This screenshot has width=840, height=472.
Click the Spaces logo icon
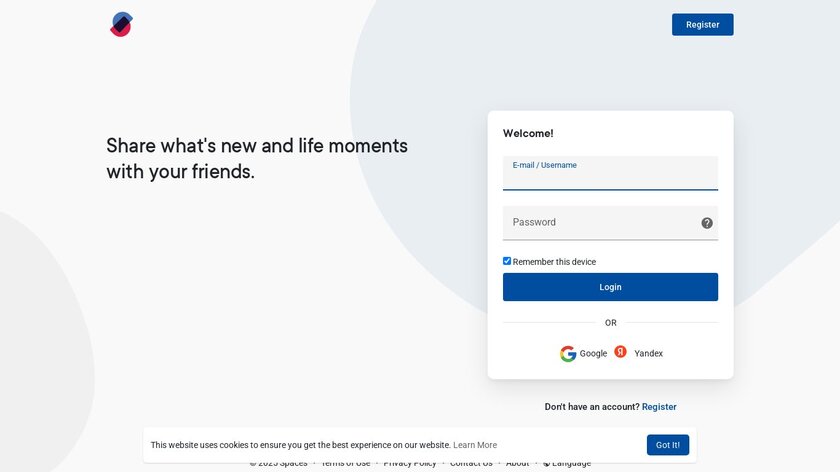(x=121, y=24)
